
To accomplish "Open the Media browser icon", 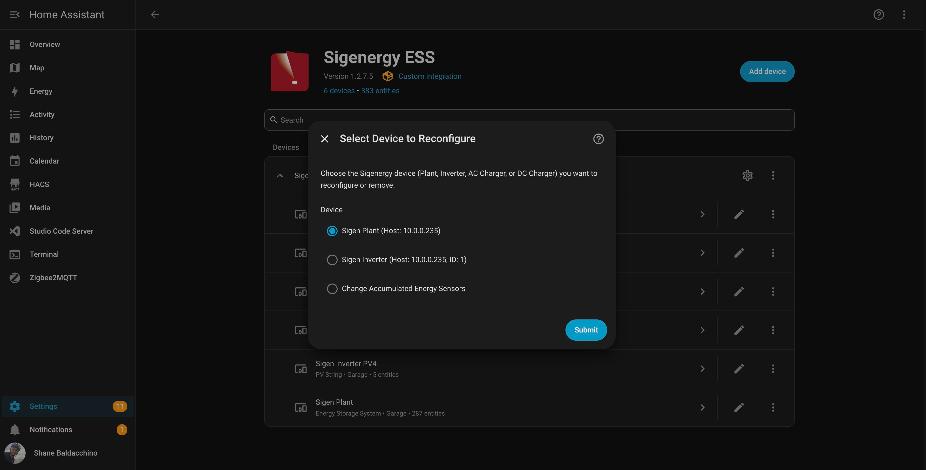I will coord(15,208).
